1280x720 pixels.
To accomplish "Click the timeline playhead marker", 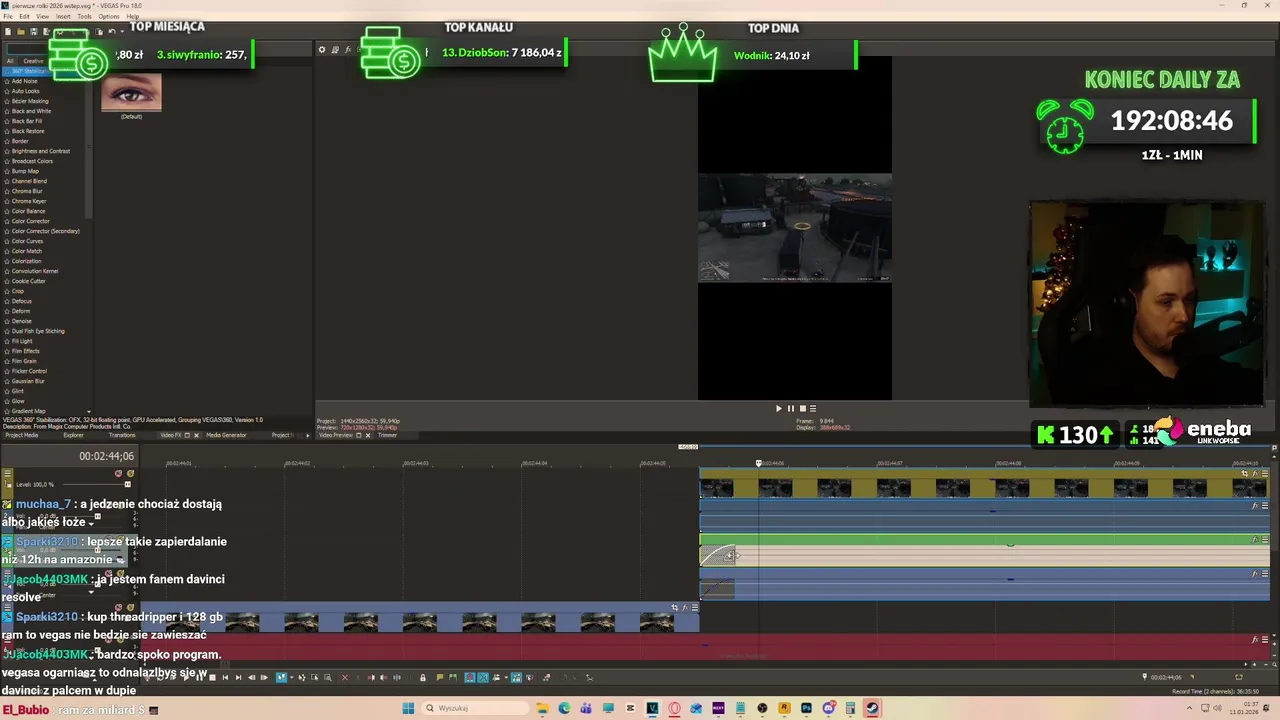I will click(758, 463).
